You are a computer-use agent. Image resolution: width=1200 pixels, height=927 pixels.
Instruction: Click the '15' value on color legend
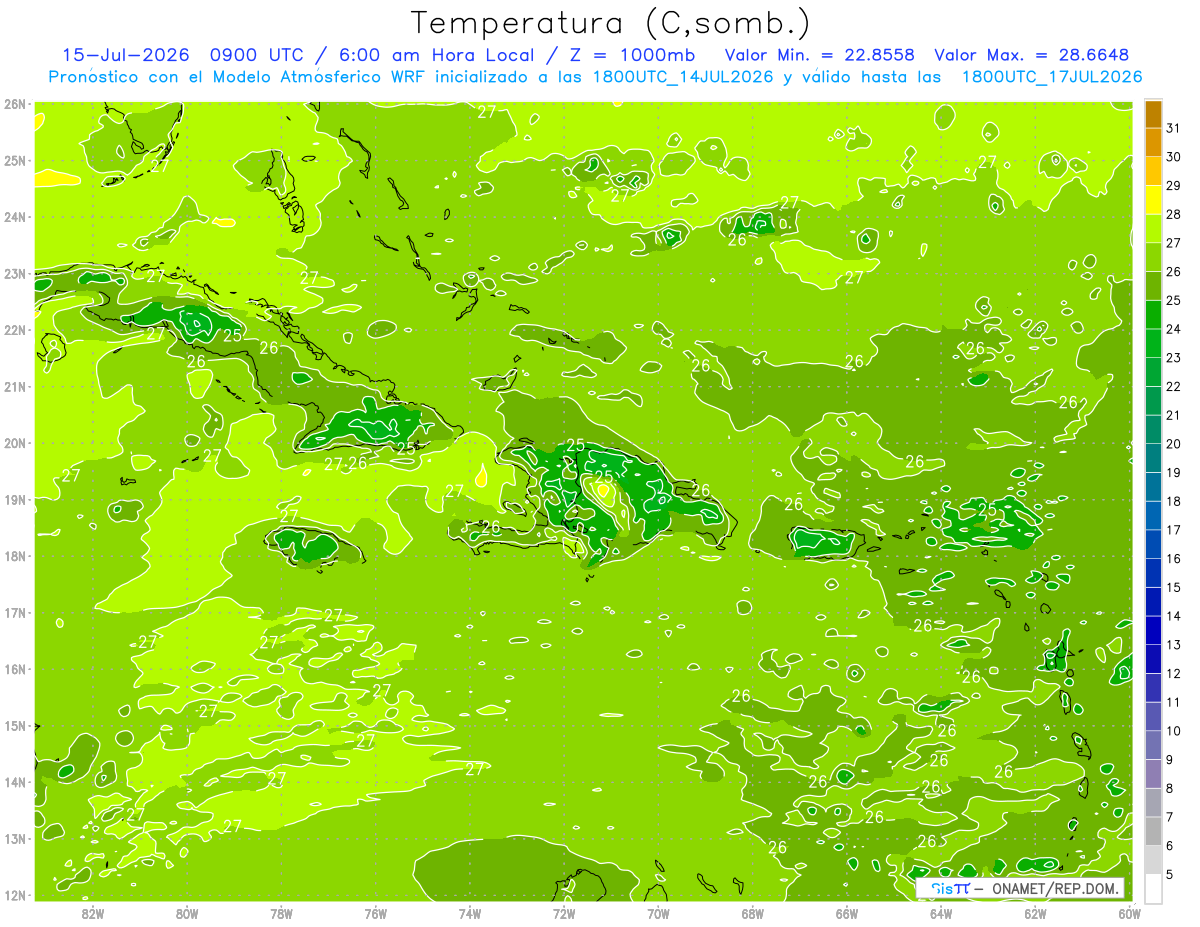(1174, 587)
